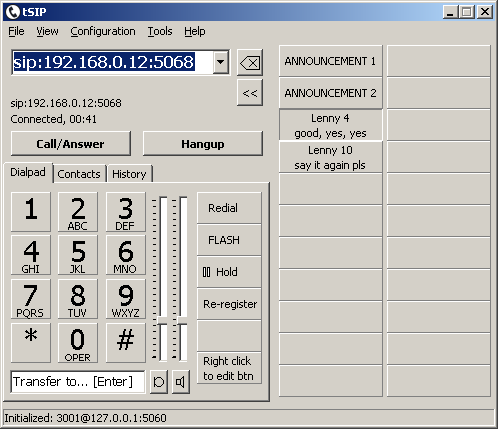Adjust the right speaker volume slider
Viewport: 498px width, 429px height.
click(183, 320)
